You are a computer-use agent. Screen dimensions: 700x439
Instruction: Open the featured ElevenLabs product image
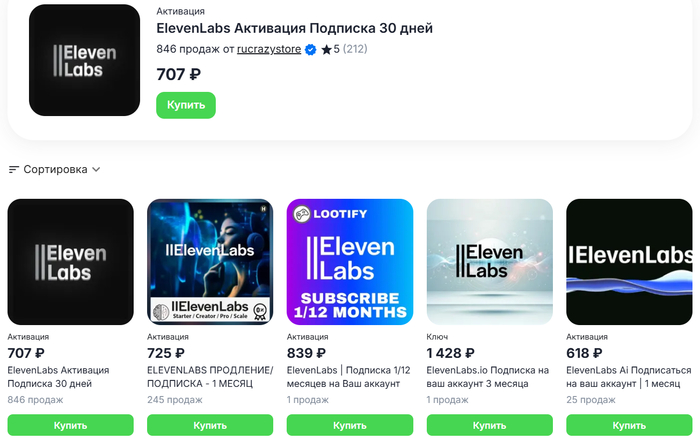(x=84, y=60)
